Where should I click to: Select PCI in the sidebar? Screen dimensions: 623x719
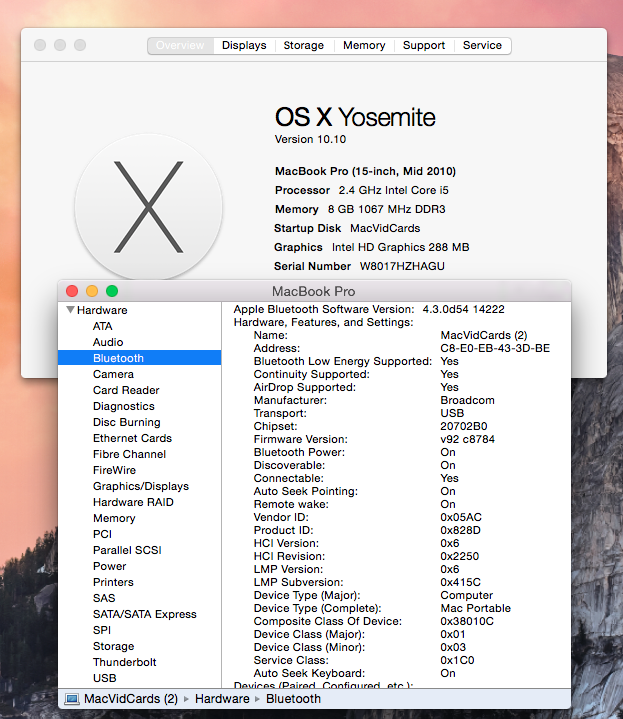point(102,534)
